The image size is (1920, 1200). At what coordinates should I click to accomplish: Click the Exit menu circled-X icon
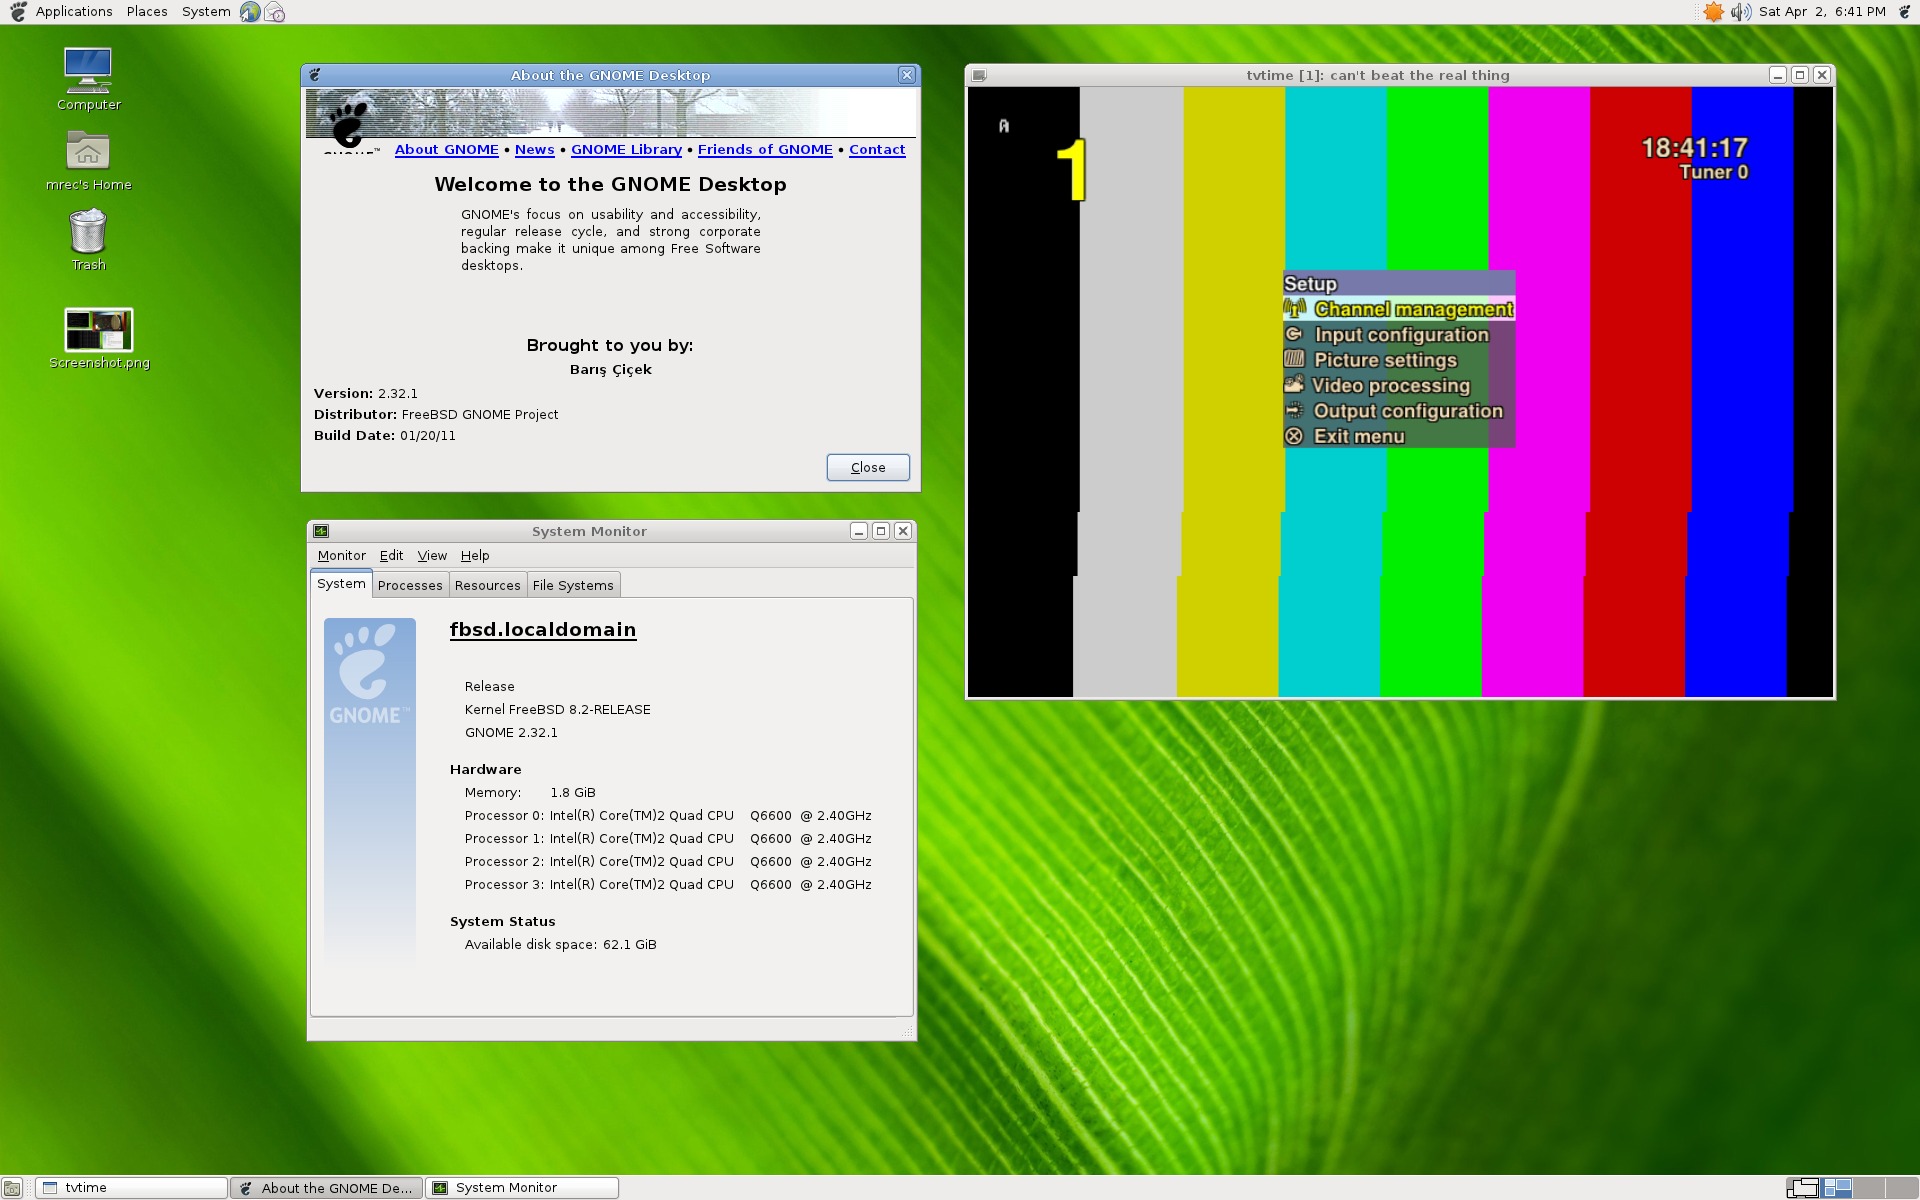point(1294,436)
